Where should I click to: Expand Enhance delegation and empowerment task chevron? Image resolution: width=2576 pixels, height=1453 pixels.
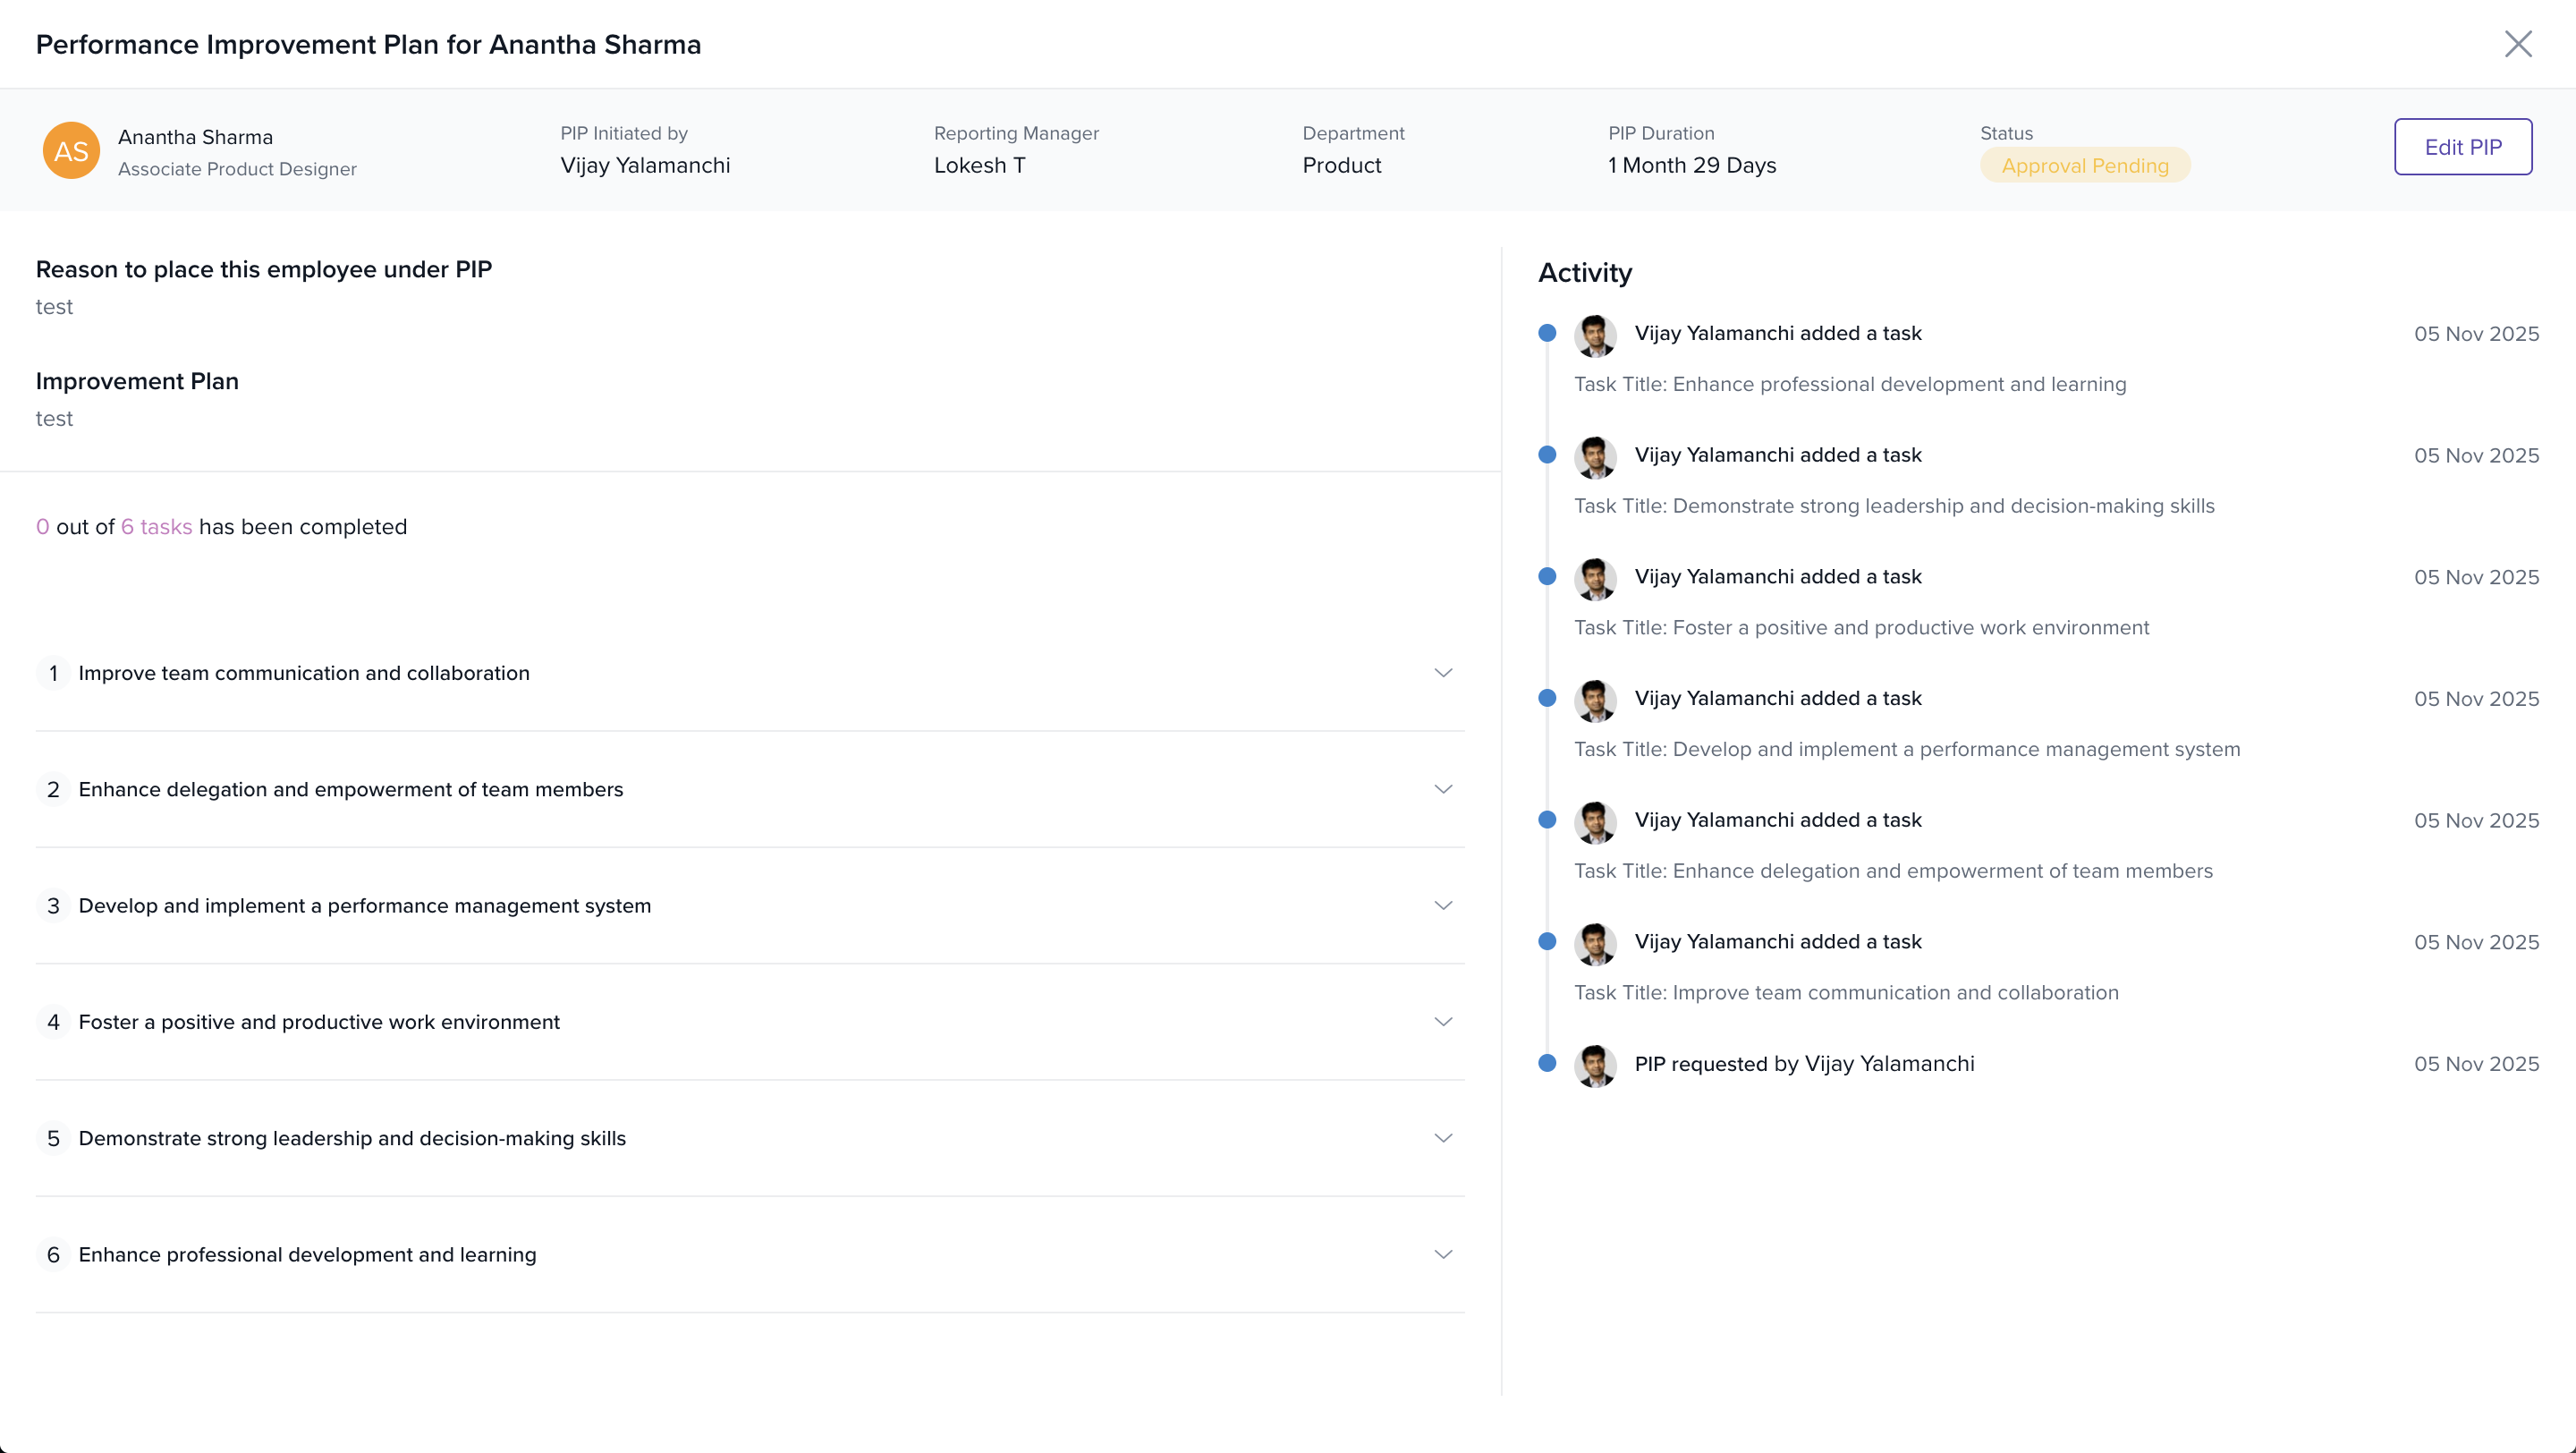tap(1442, 789)
